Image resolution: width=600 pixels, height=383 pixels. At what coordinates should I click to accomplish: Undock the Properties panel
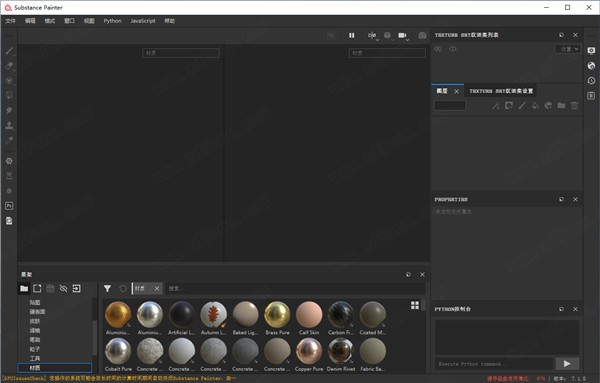[561, 199]
